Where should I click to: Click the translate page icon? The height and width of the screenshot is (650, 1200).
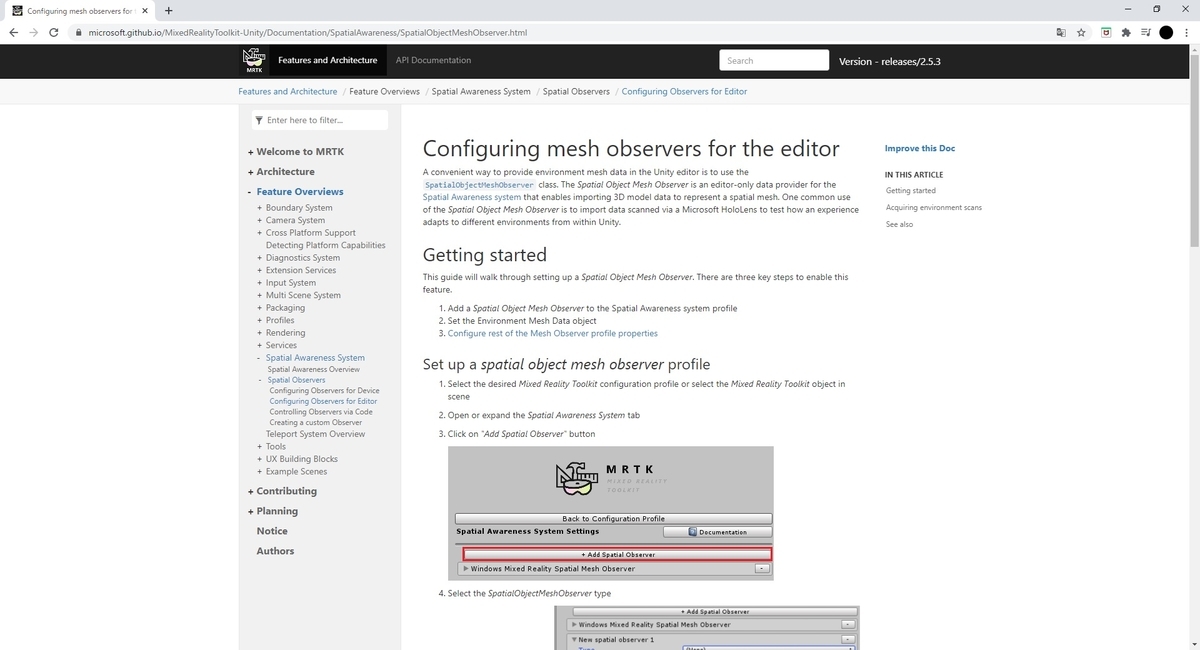click(1061, 32)
